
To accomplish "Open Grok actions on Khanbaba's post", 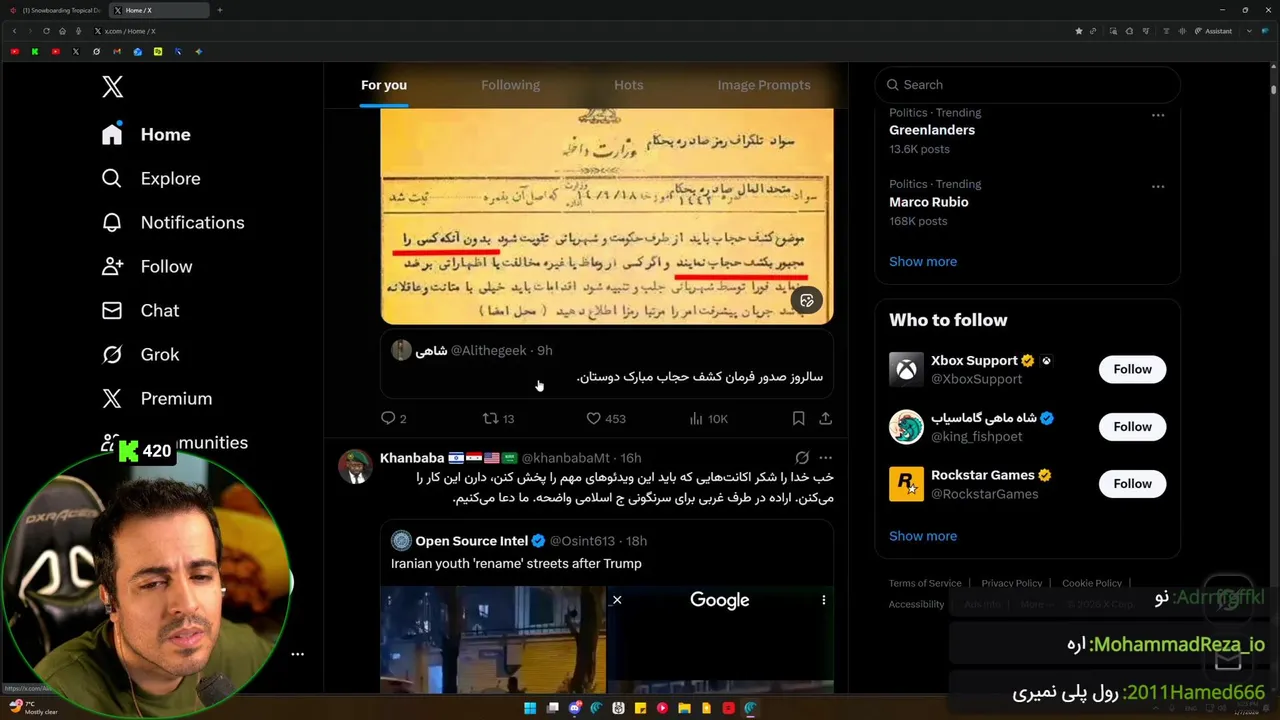I will [x=802, y=457].
